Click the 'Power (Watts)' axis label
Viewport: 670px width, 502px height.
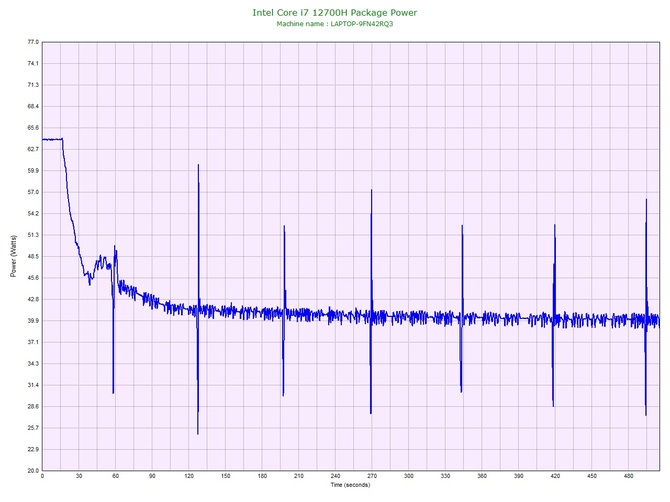pos(13,256)
